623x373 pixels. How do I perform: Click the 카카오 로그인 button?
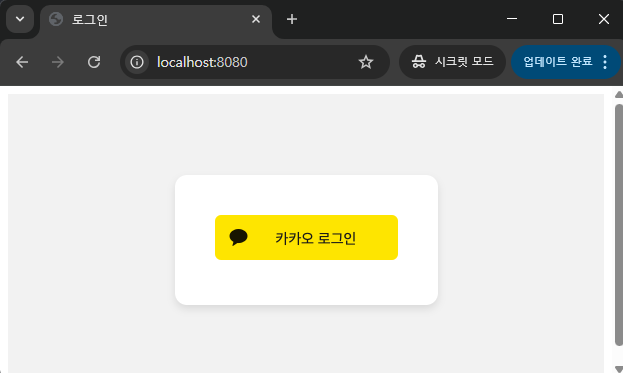click(x=306, y=238)
